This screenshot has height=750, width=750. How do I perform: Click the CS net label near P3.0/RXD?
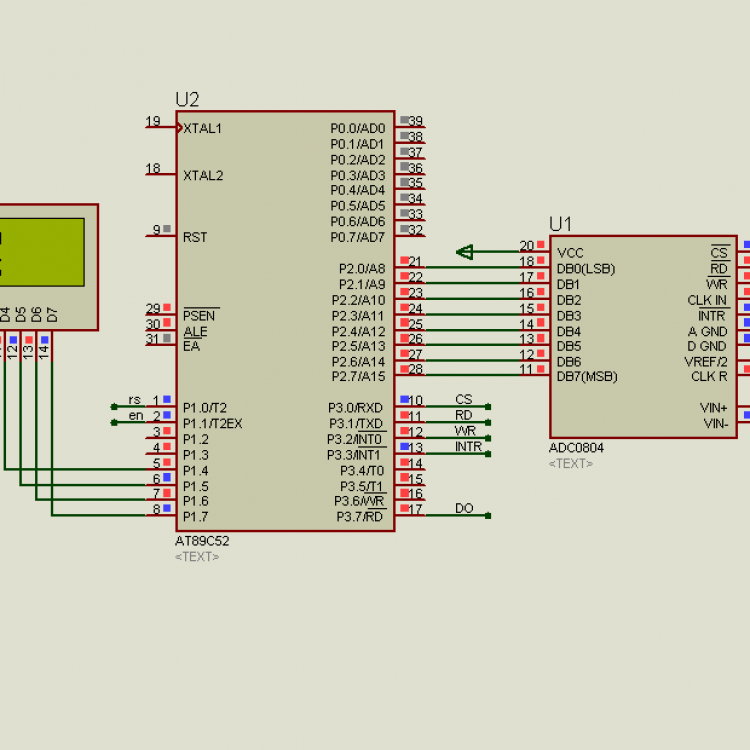point(463,400)
